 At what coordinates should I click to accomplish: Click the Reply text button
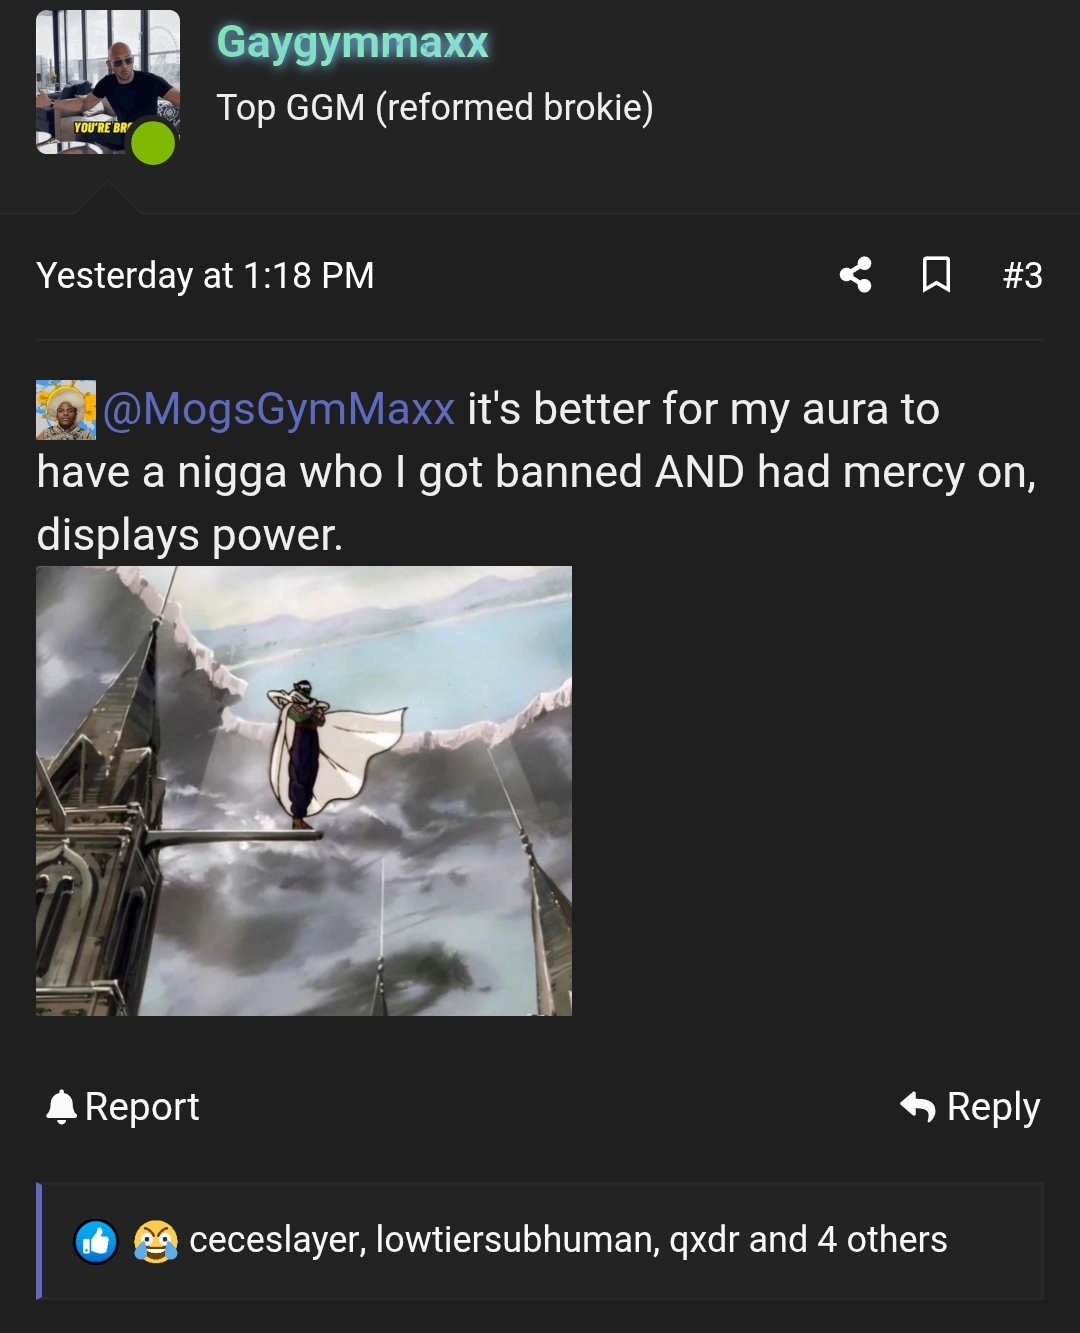pyautogui.click(x=993, y=1107)
